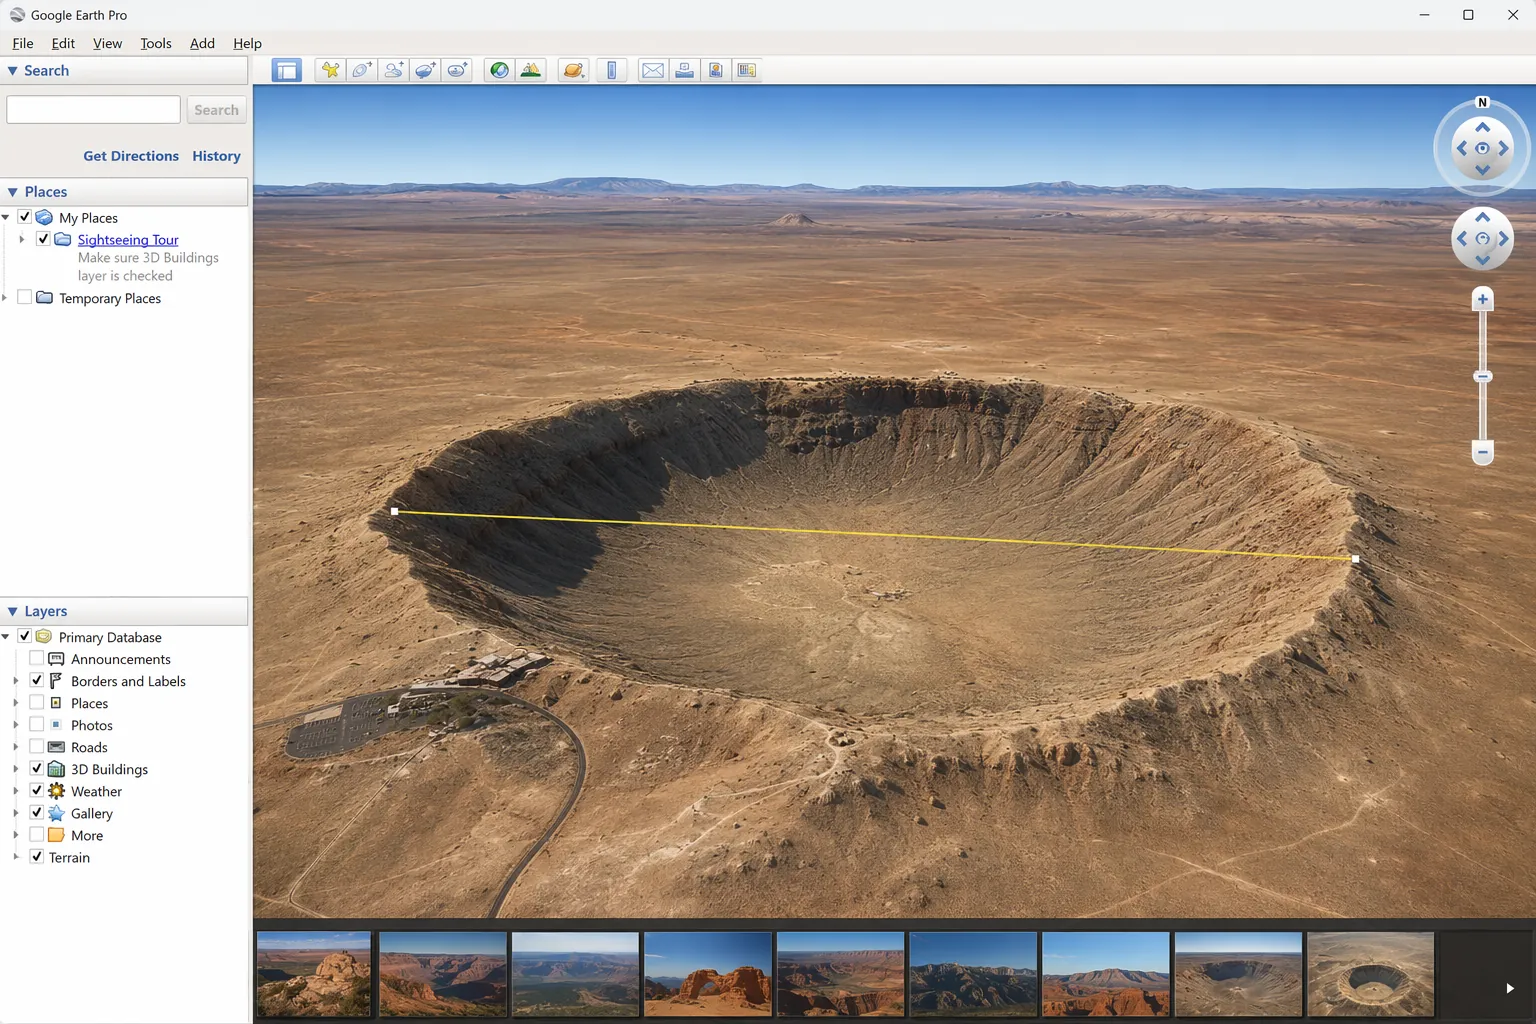Click the eye center of Look joystick
Screen dimensions: 1536x1024
(1483, 148)
